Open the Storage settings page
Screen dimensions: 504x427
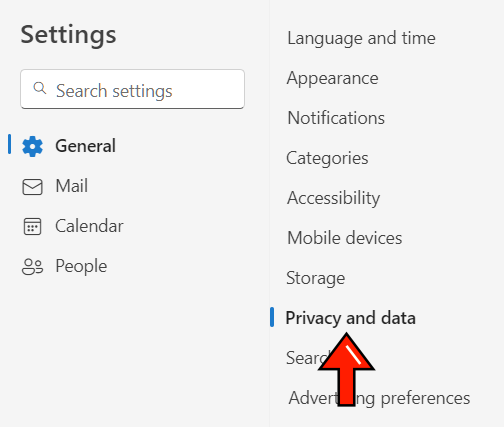click(x=316, y=278)
